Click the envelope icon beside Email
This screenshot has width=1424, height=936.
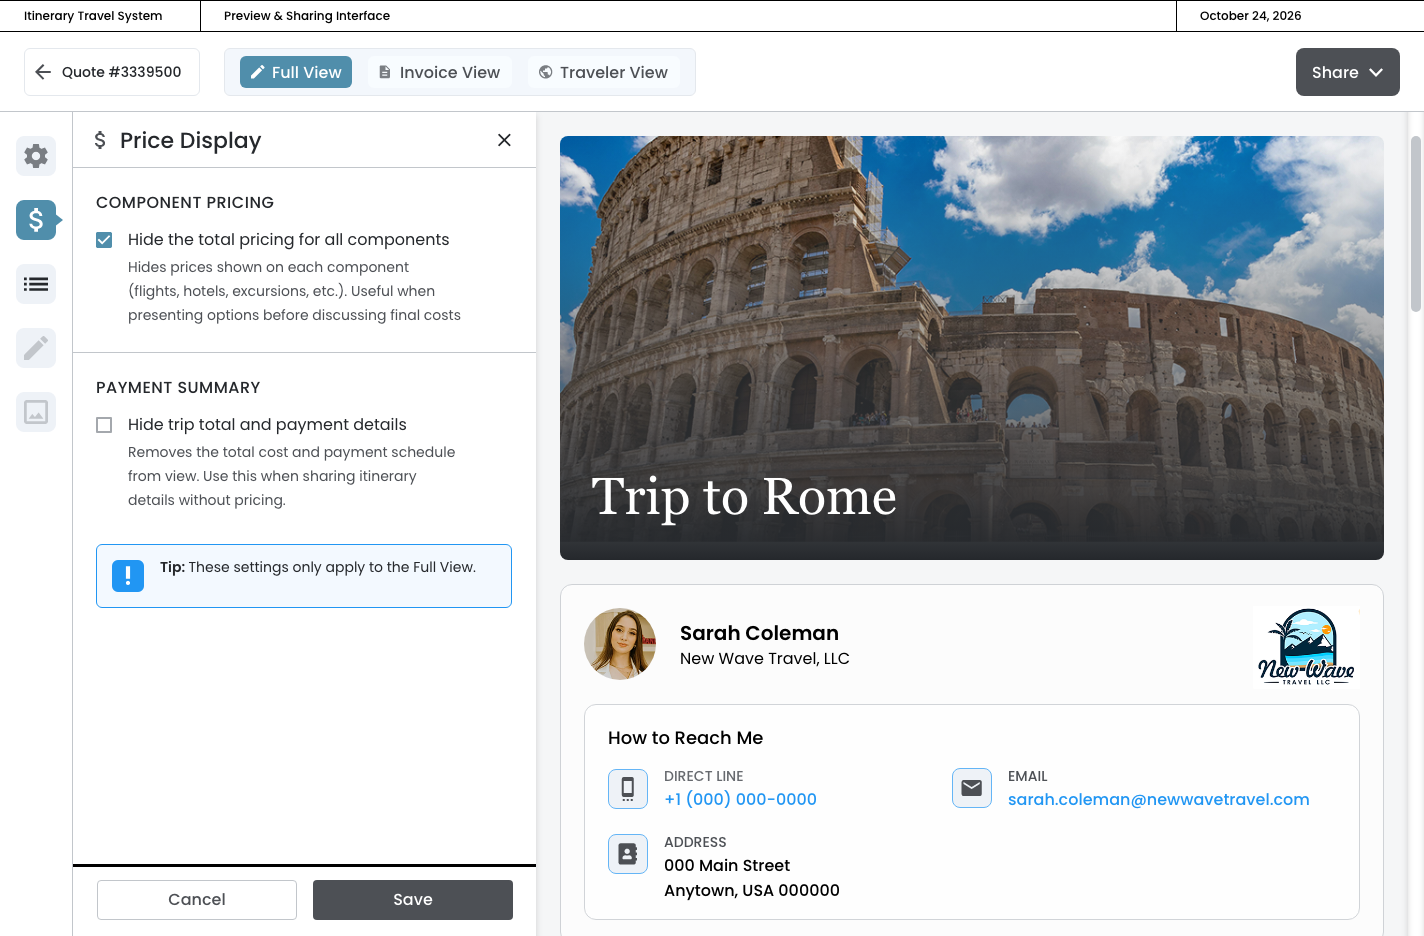point(972,788)
